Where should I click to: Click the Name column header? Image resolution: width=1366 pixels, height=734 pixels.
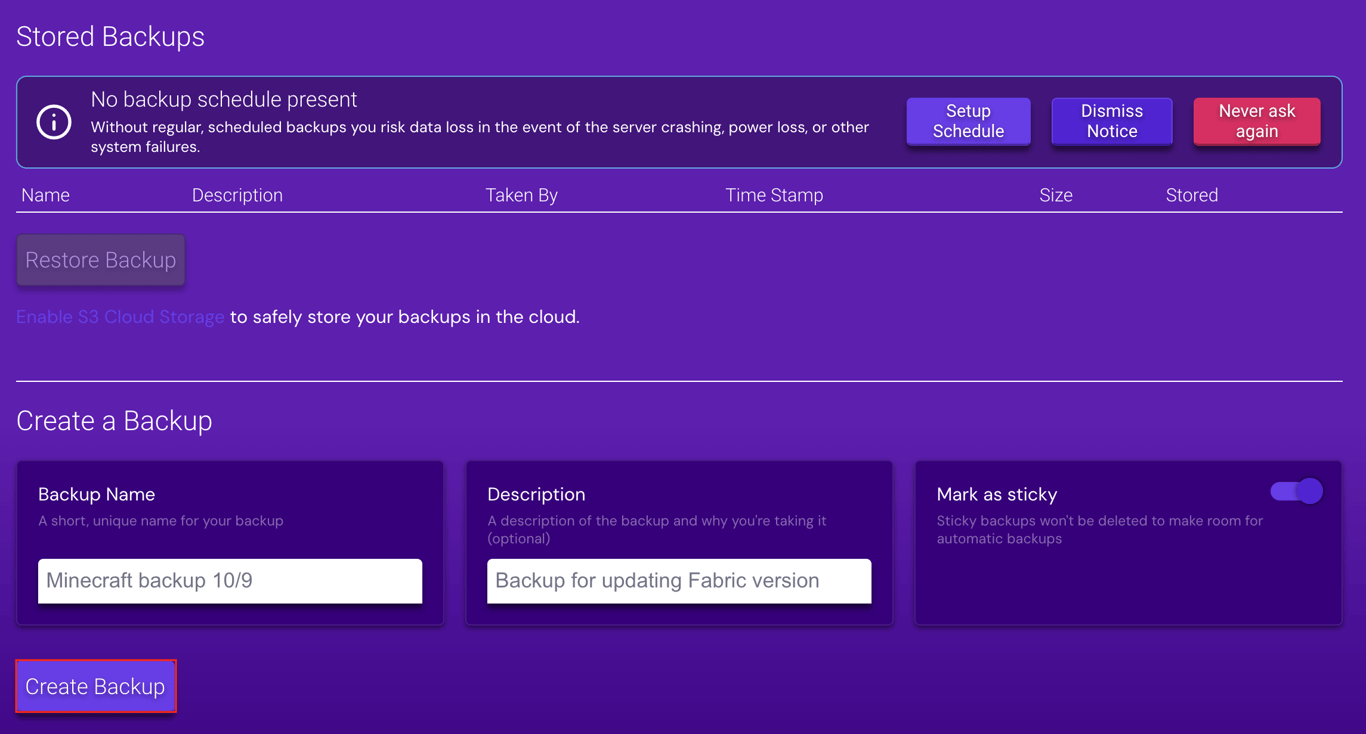[45, 195]
